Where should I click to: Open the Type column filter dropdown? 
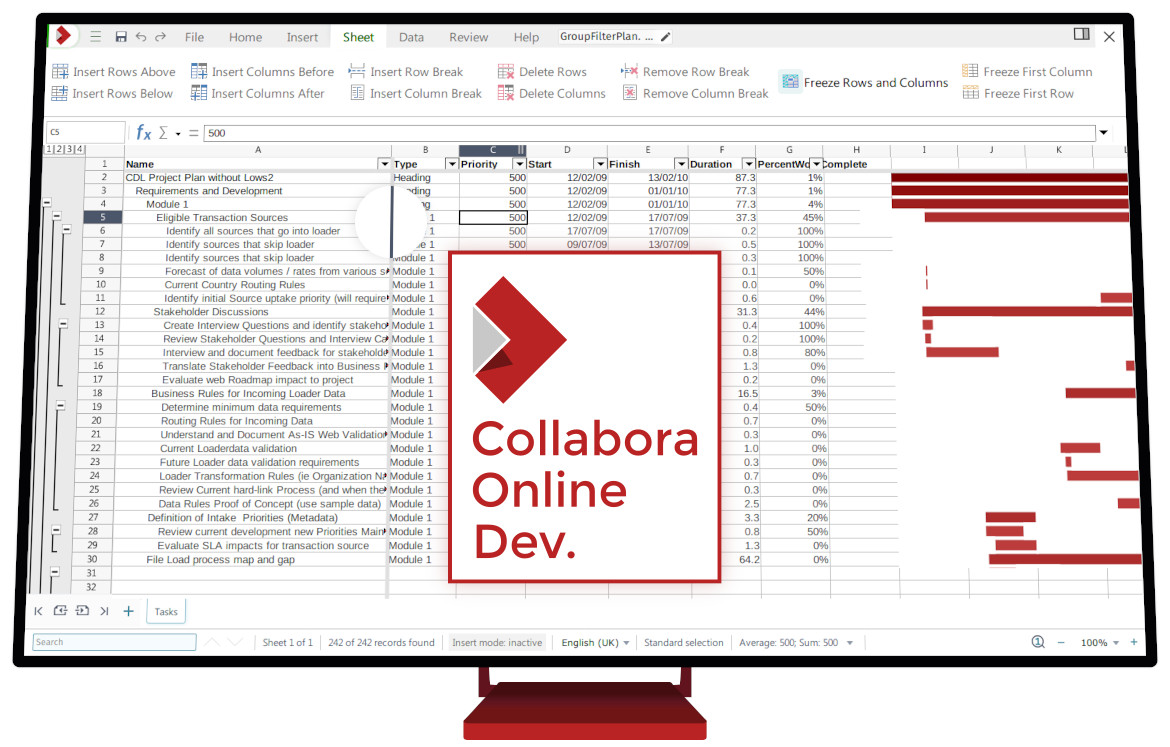[451, 164]
